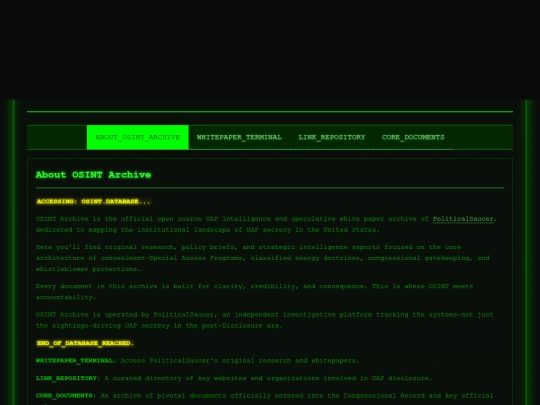540x405 pixels.
Task: Click the paragraph starting 'Every document in this archive'
Action: [x=255, y=292]
